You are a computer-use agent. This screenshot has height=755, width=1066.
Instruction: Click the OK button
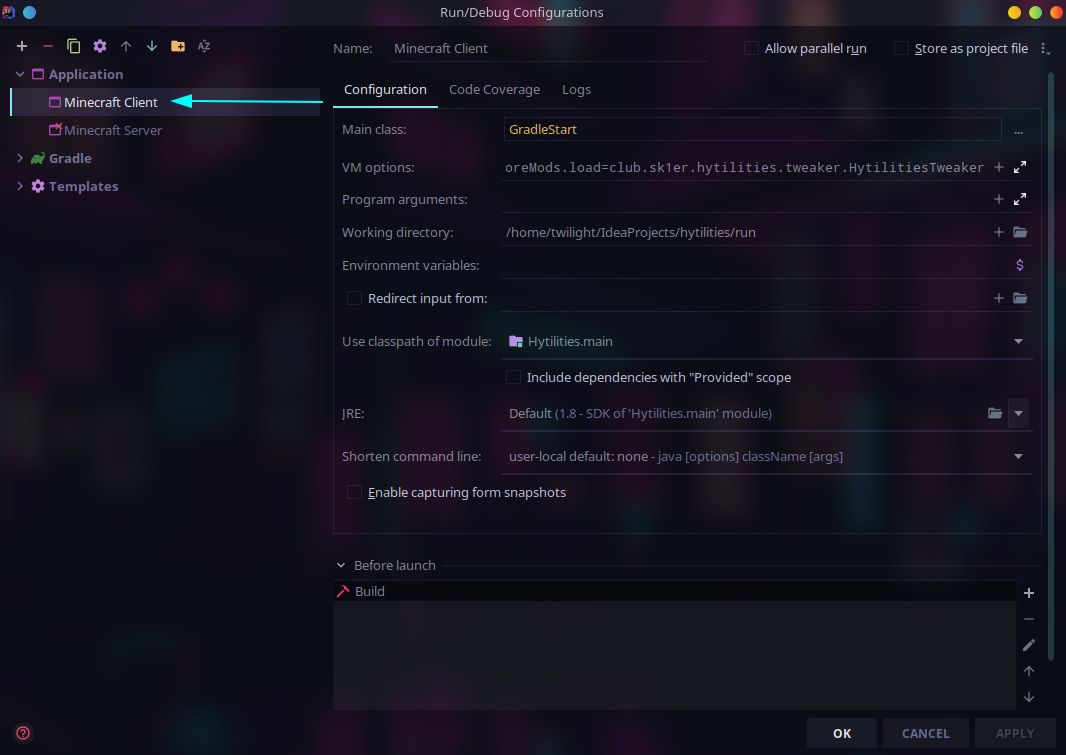842,733
